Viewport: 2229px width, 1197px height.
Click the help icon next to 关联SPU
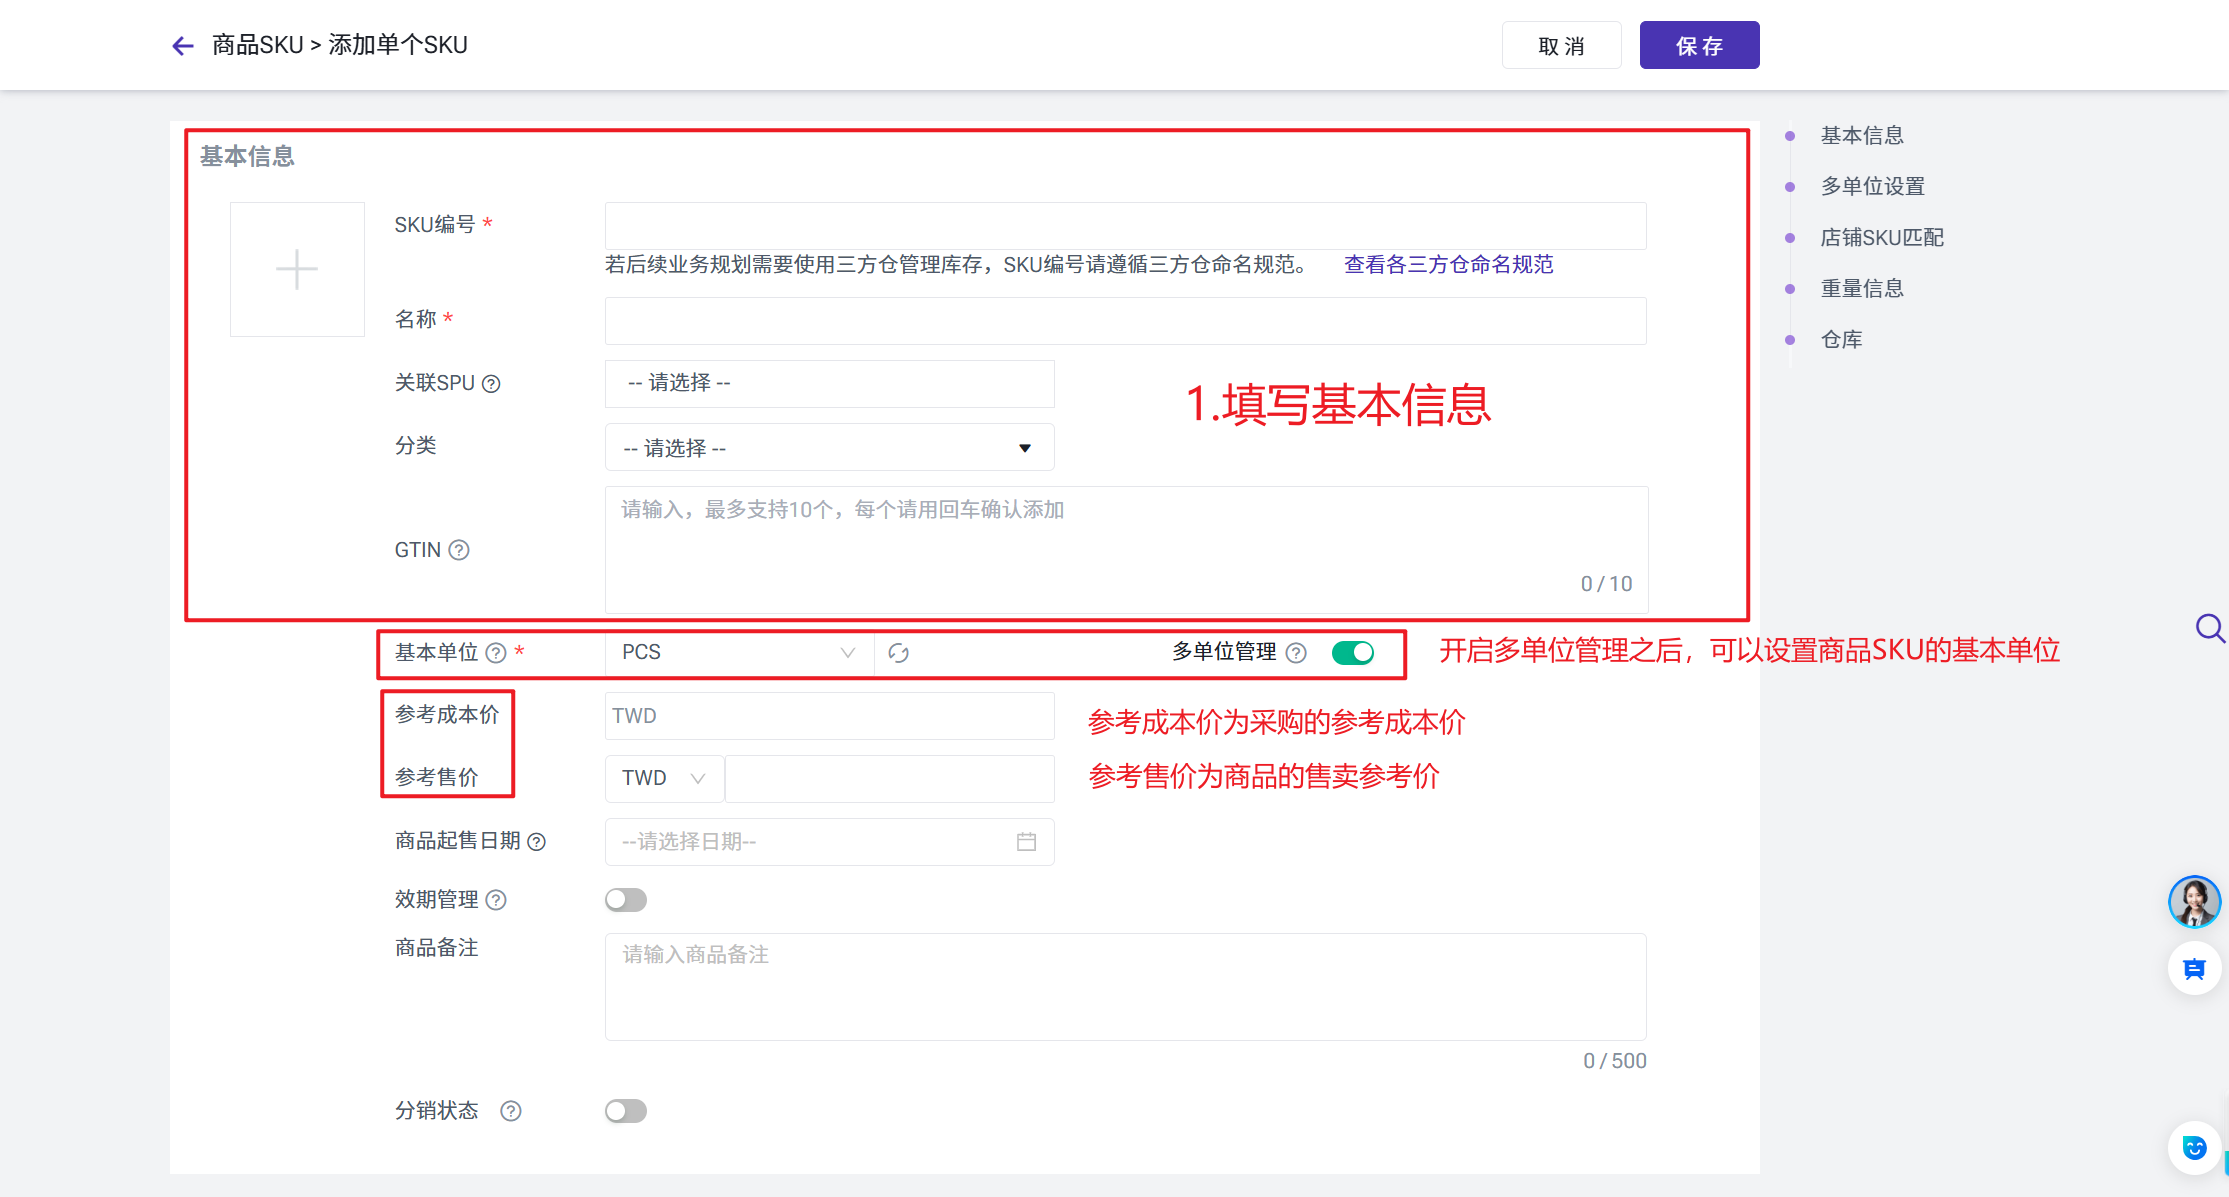pos(491,384)
